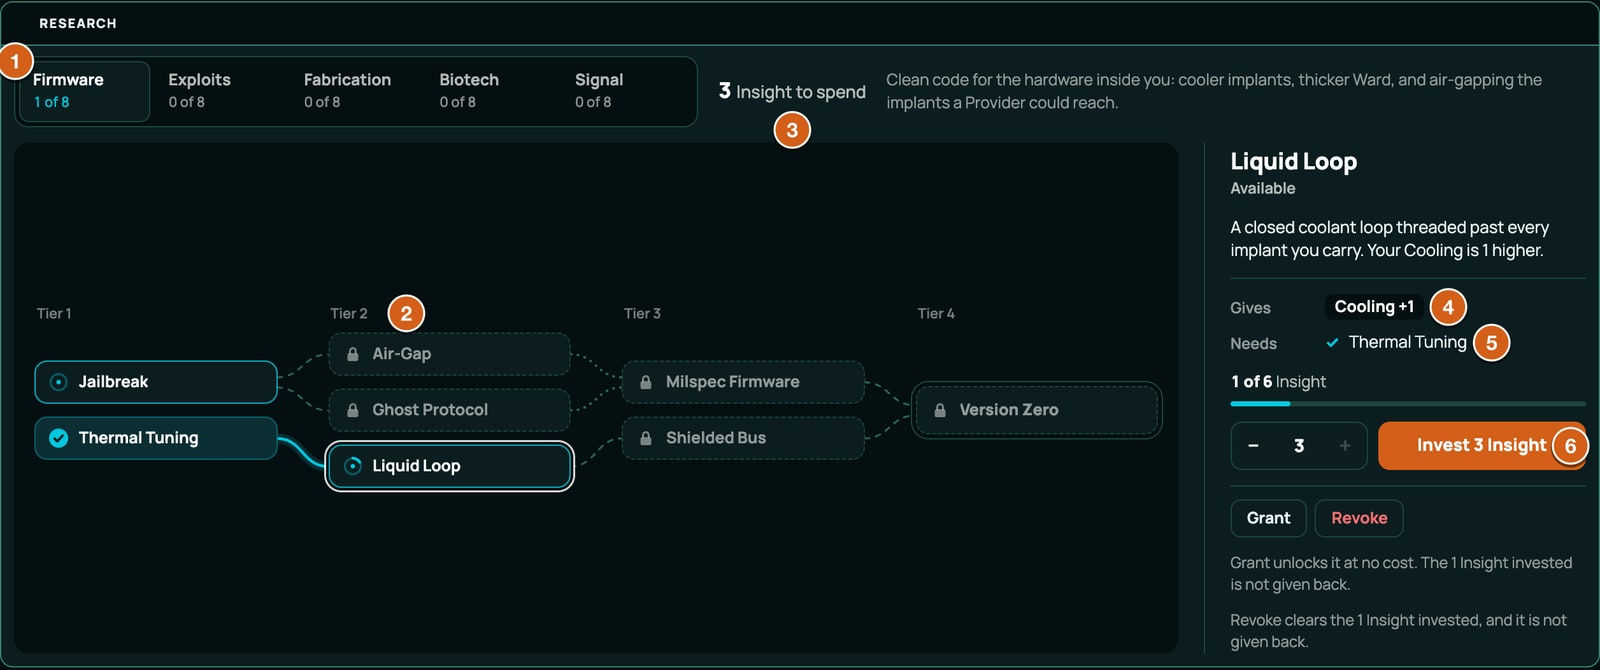Open the Fabrication research tab
Viewport: 1600px width, 670px height.
[355, 91]
